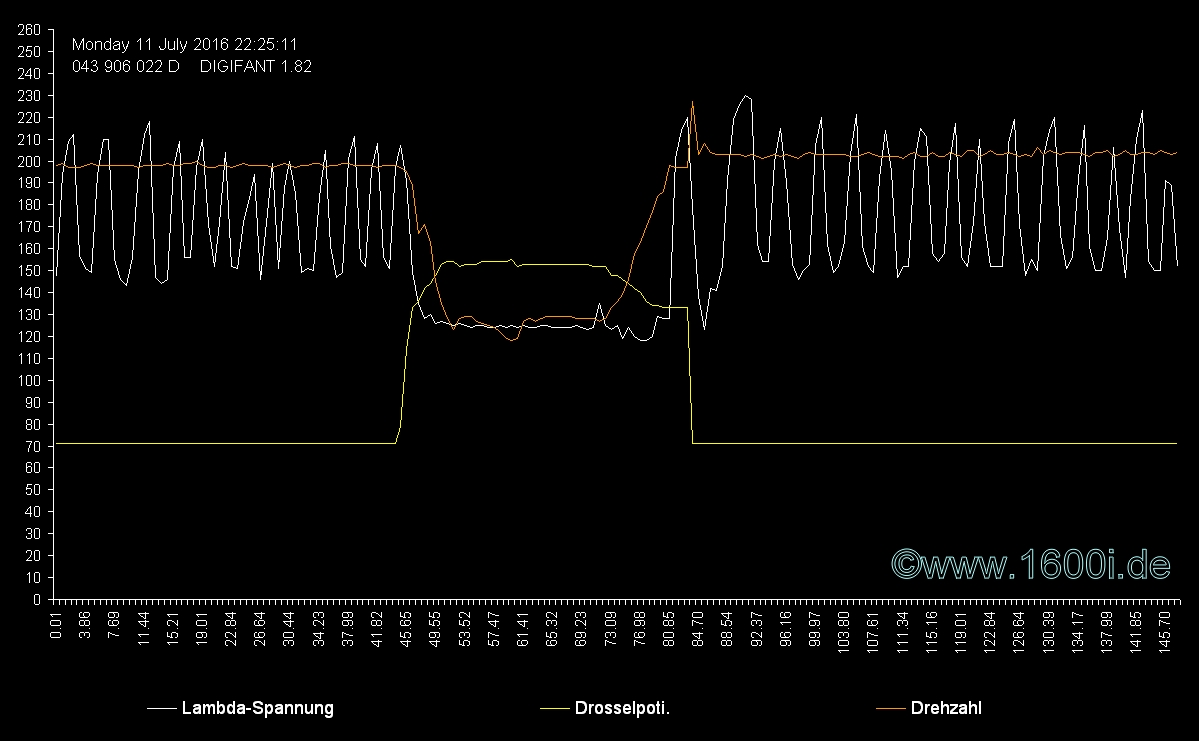
Task: Select the Drosselpoti. legend entry
Action: tap(622, 708)
